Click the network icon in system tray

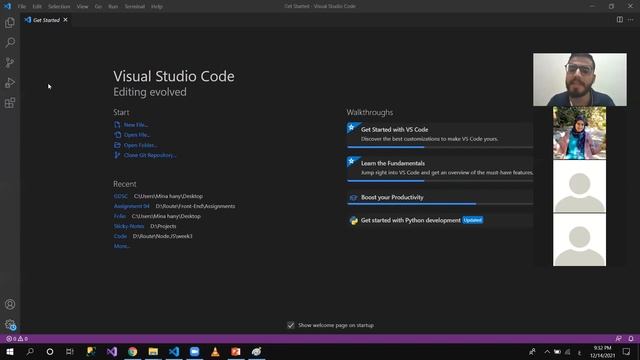[568, 351]
